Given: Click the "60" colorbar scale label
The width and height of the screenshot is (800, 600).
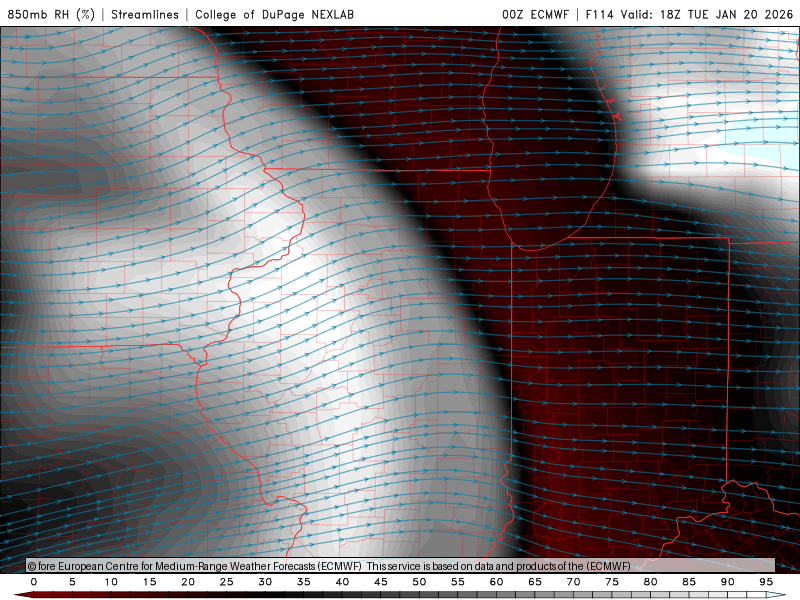Looking at the screenshot, I should pyautogui.click(x=496, y=582).
